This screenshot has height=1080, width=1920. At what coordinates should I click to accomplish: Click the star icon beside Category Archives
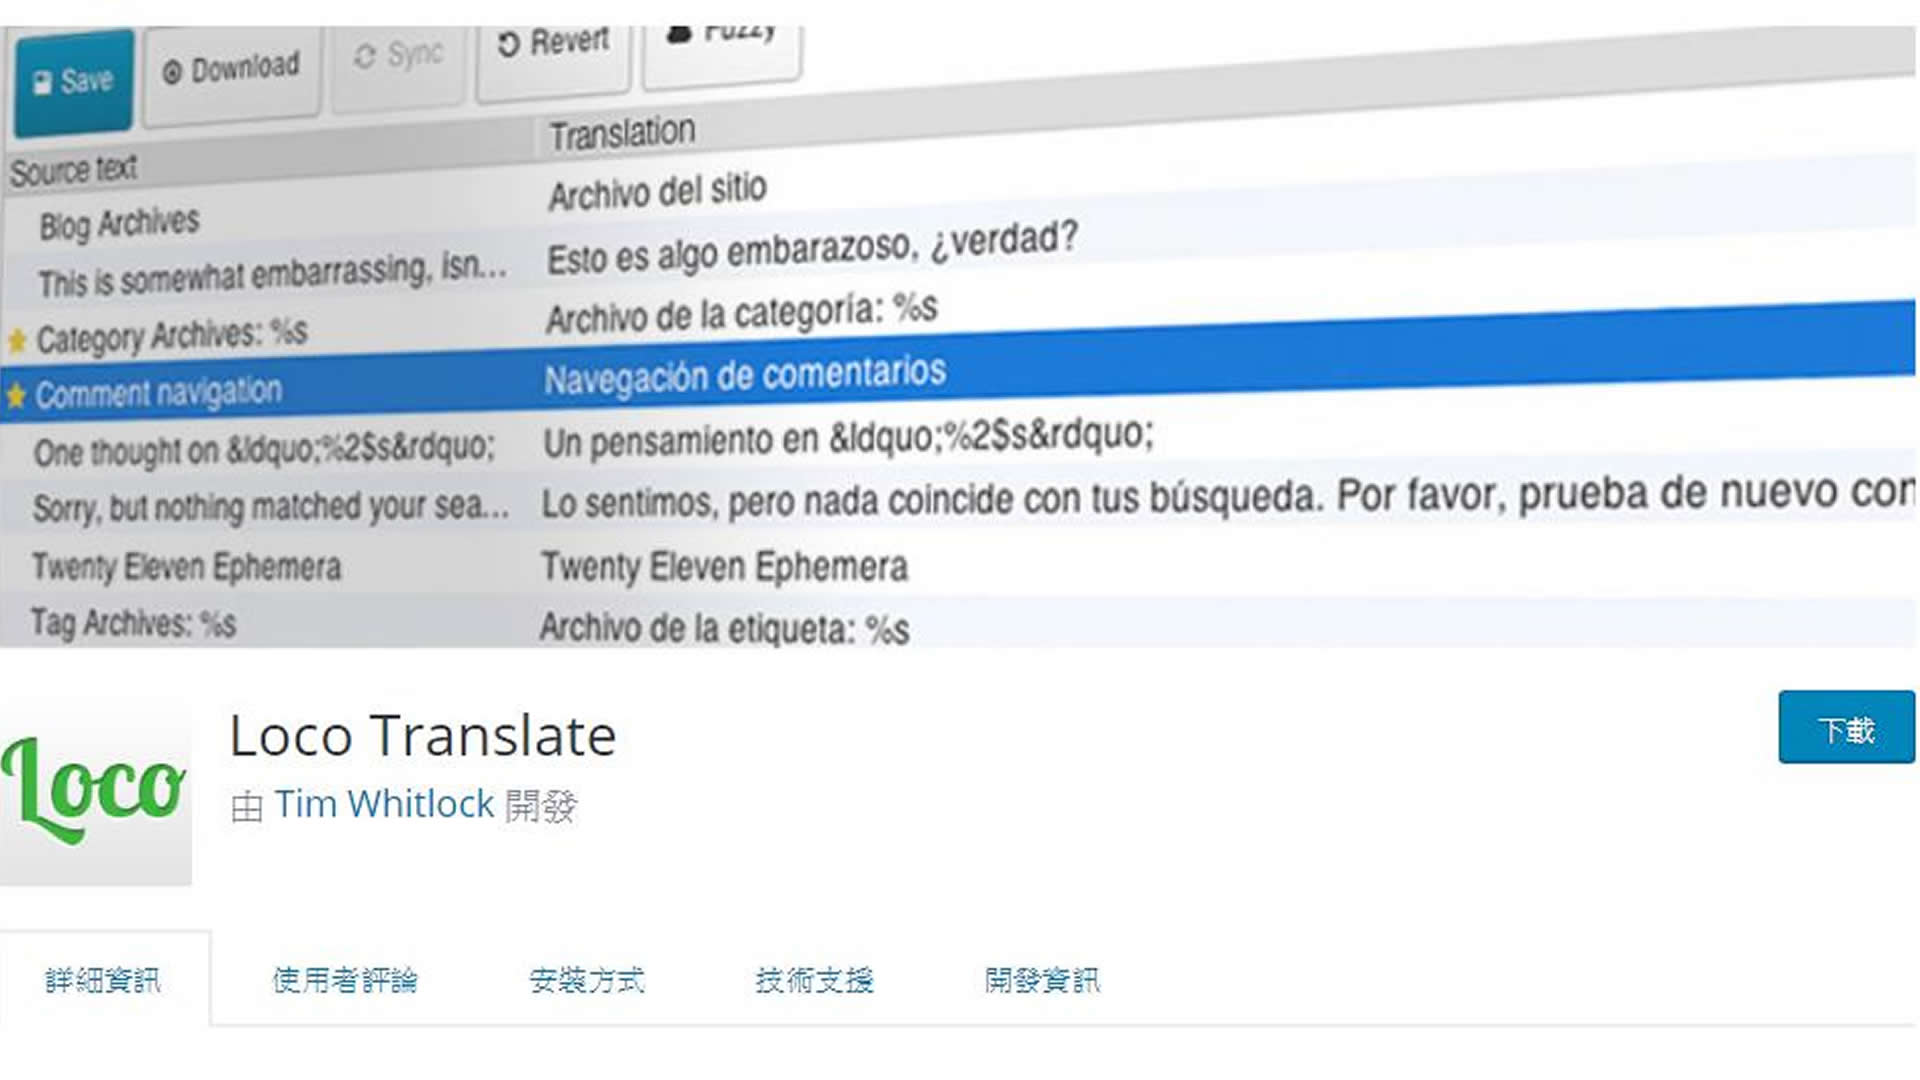coord(17,341)
